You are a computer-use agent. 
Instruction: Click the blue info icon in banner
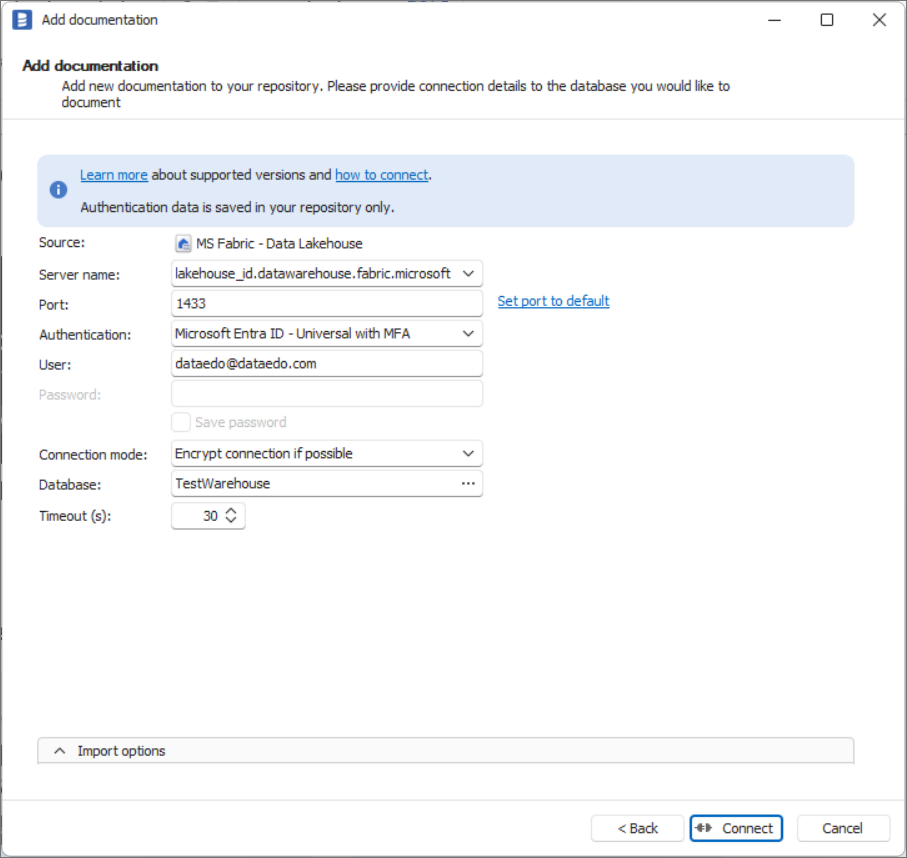pyautogui.click(x=58, y=190)
